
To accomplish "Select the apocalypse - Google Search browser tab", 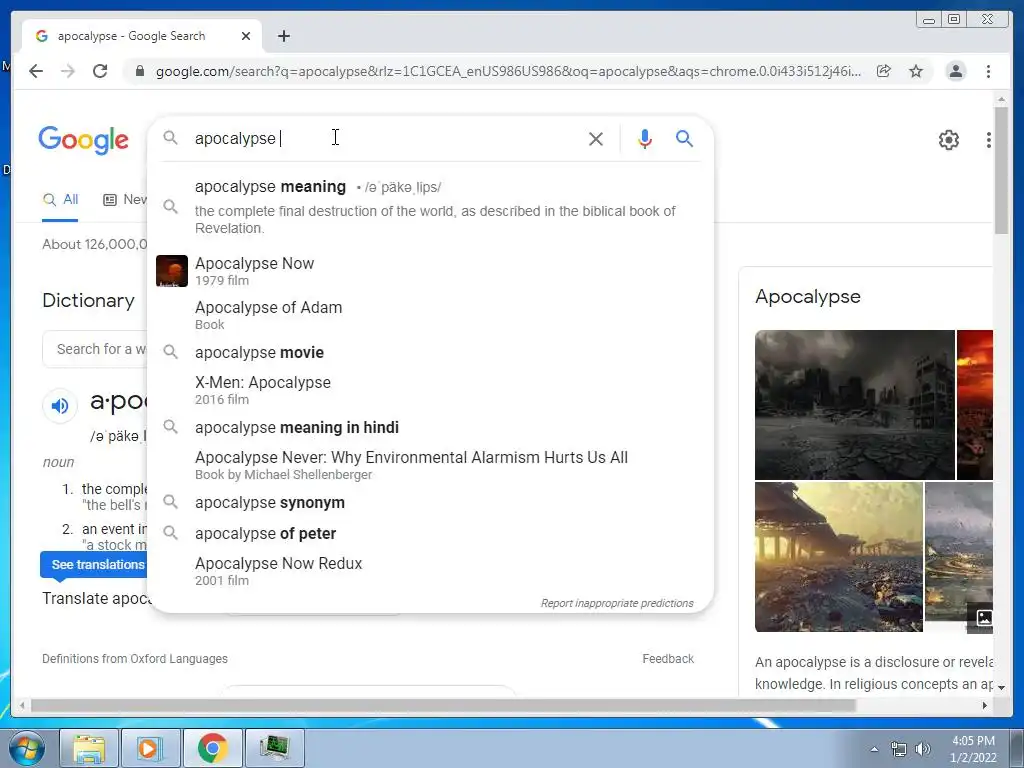I will point(142,36).
